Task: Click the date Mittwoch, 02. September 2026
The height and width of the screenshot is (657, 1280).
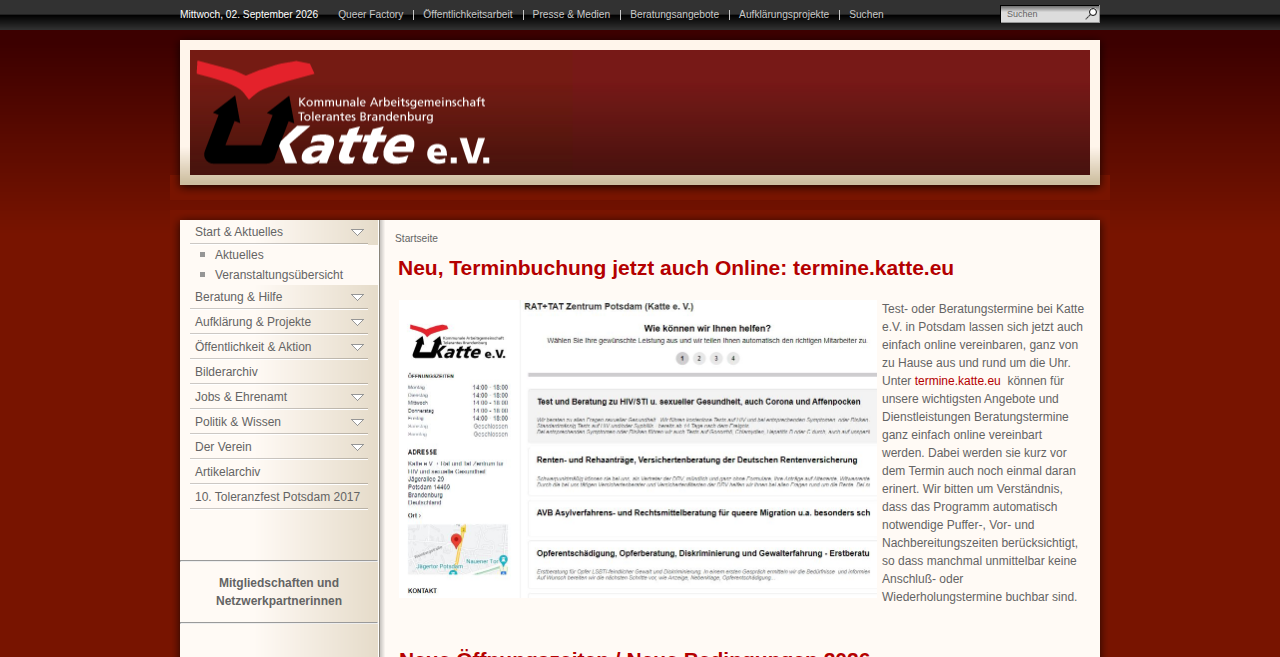Action: [249, 14]
